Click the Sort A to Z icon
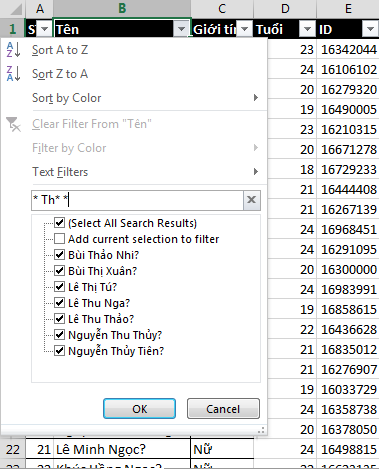This screenshot has width=379, height=469. pyautogui.click(x=14, y=50)
